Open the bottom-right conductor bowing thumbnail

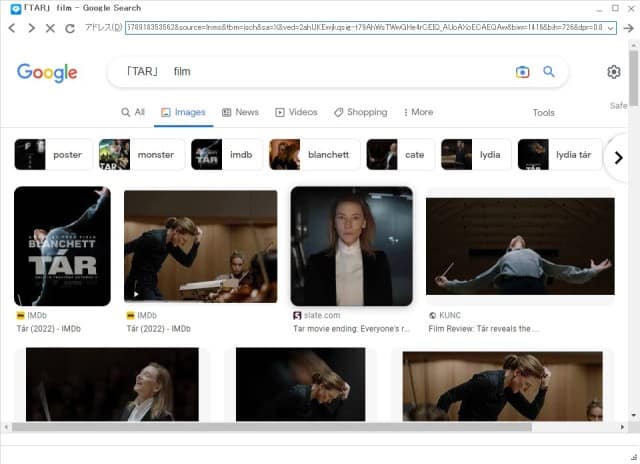502,386
